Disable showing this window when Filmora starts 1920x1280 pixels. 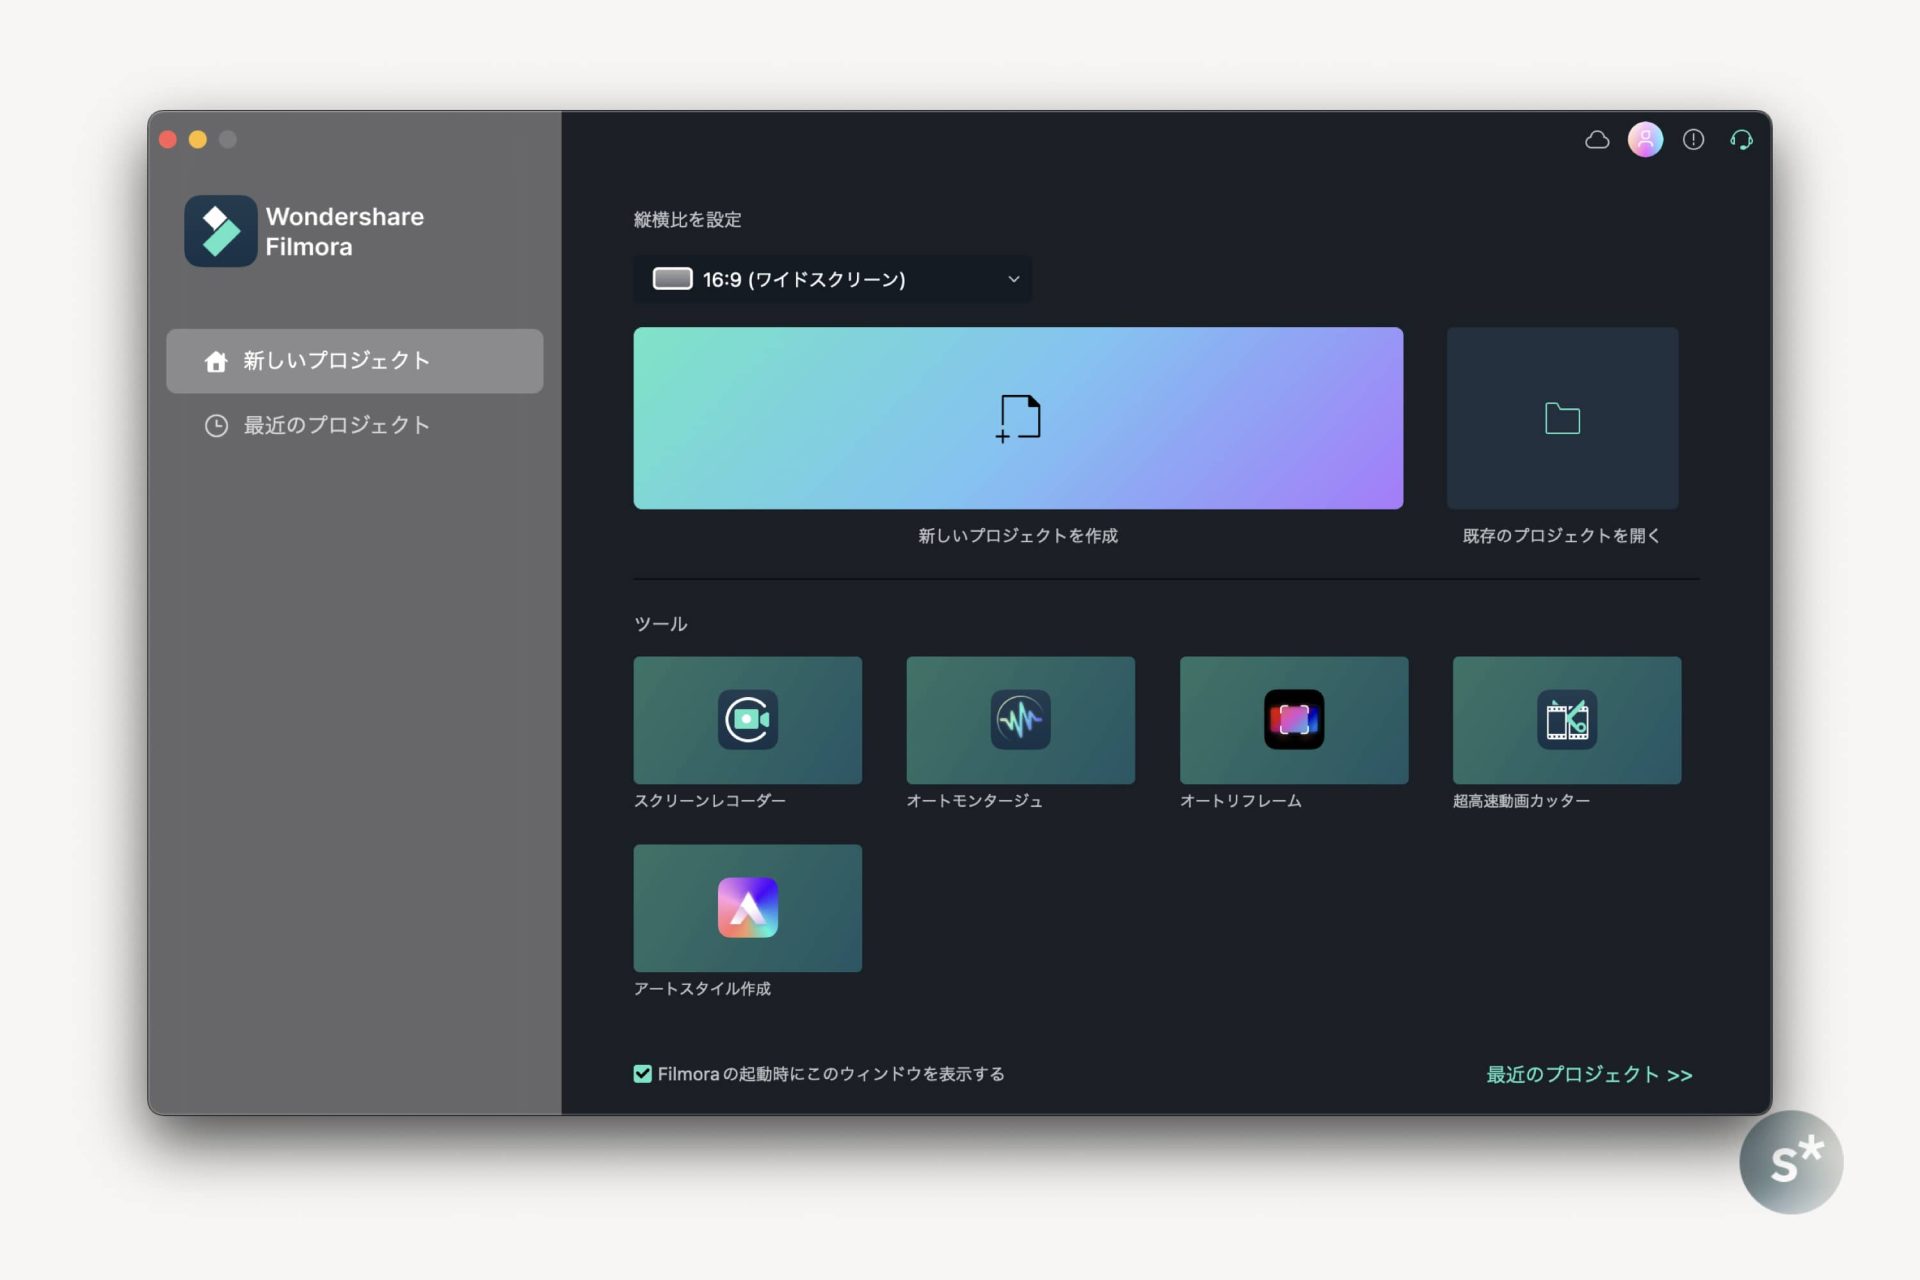[641, 1073]
